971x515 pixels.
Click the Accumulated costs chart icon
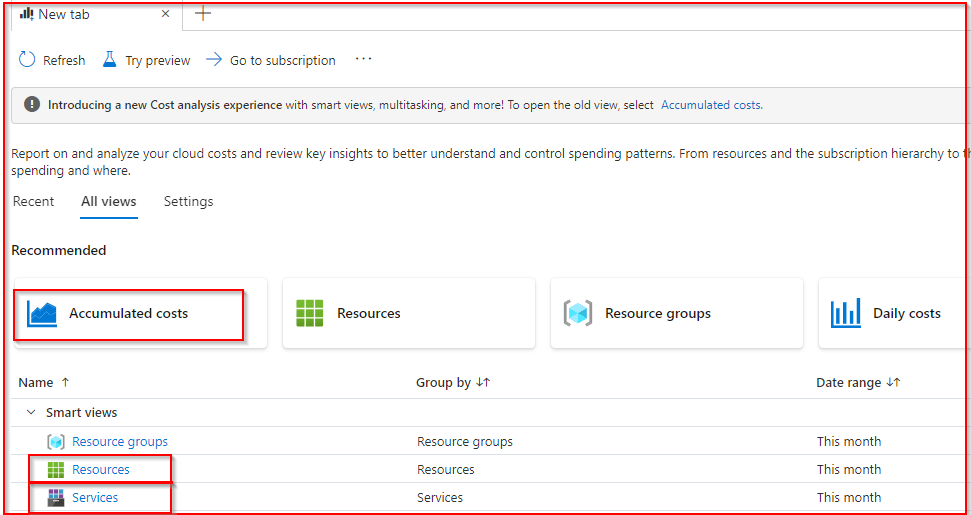click(x=42, y=313)
